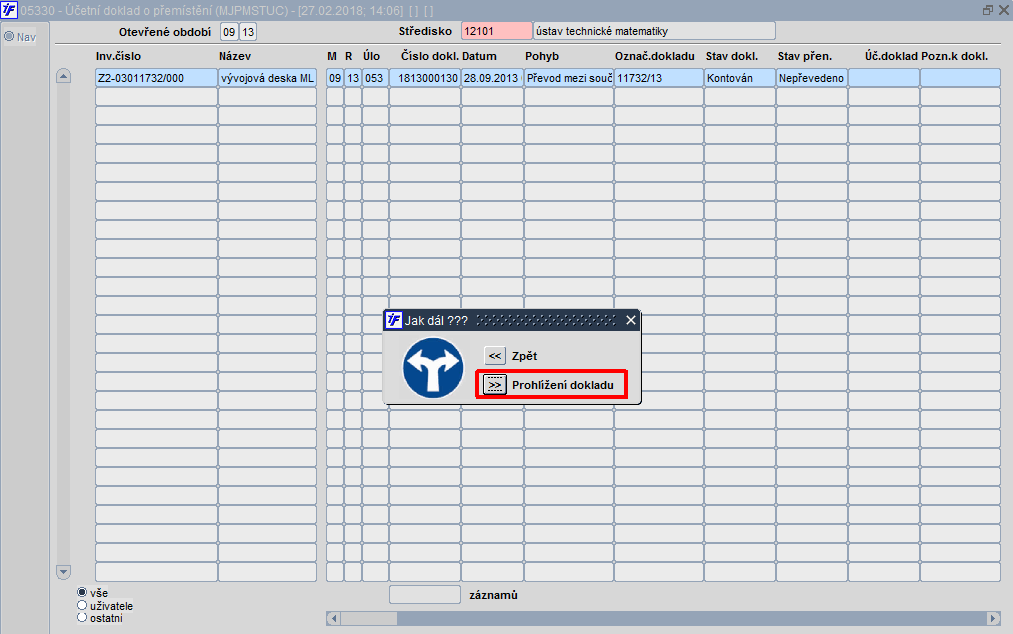Select cell vývojová deska ML
The image size is (1013, 634).
click(x=267, y=78)
